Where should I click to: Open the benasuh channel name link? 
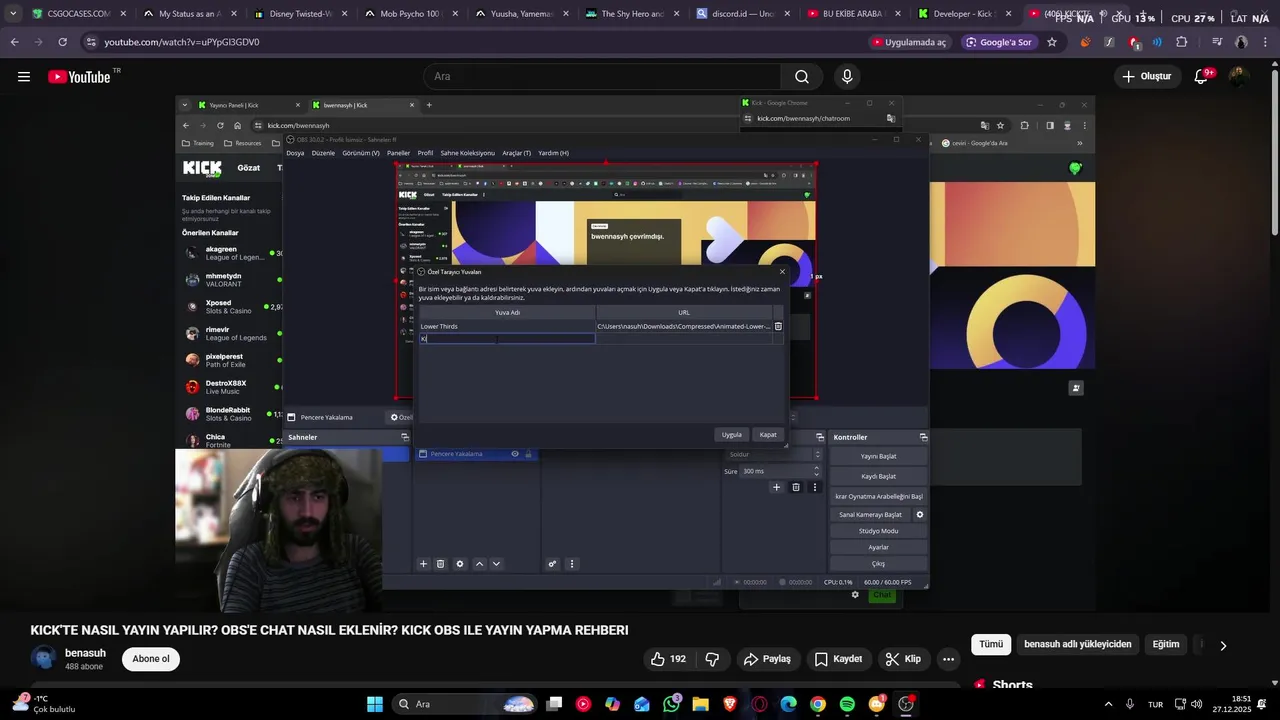tap(85, 653)
